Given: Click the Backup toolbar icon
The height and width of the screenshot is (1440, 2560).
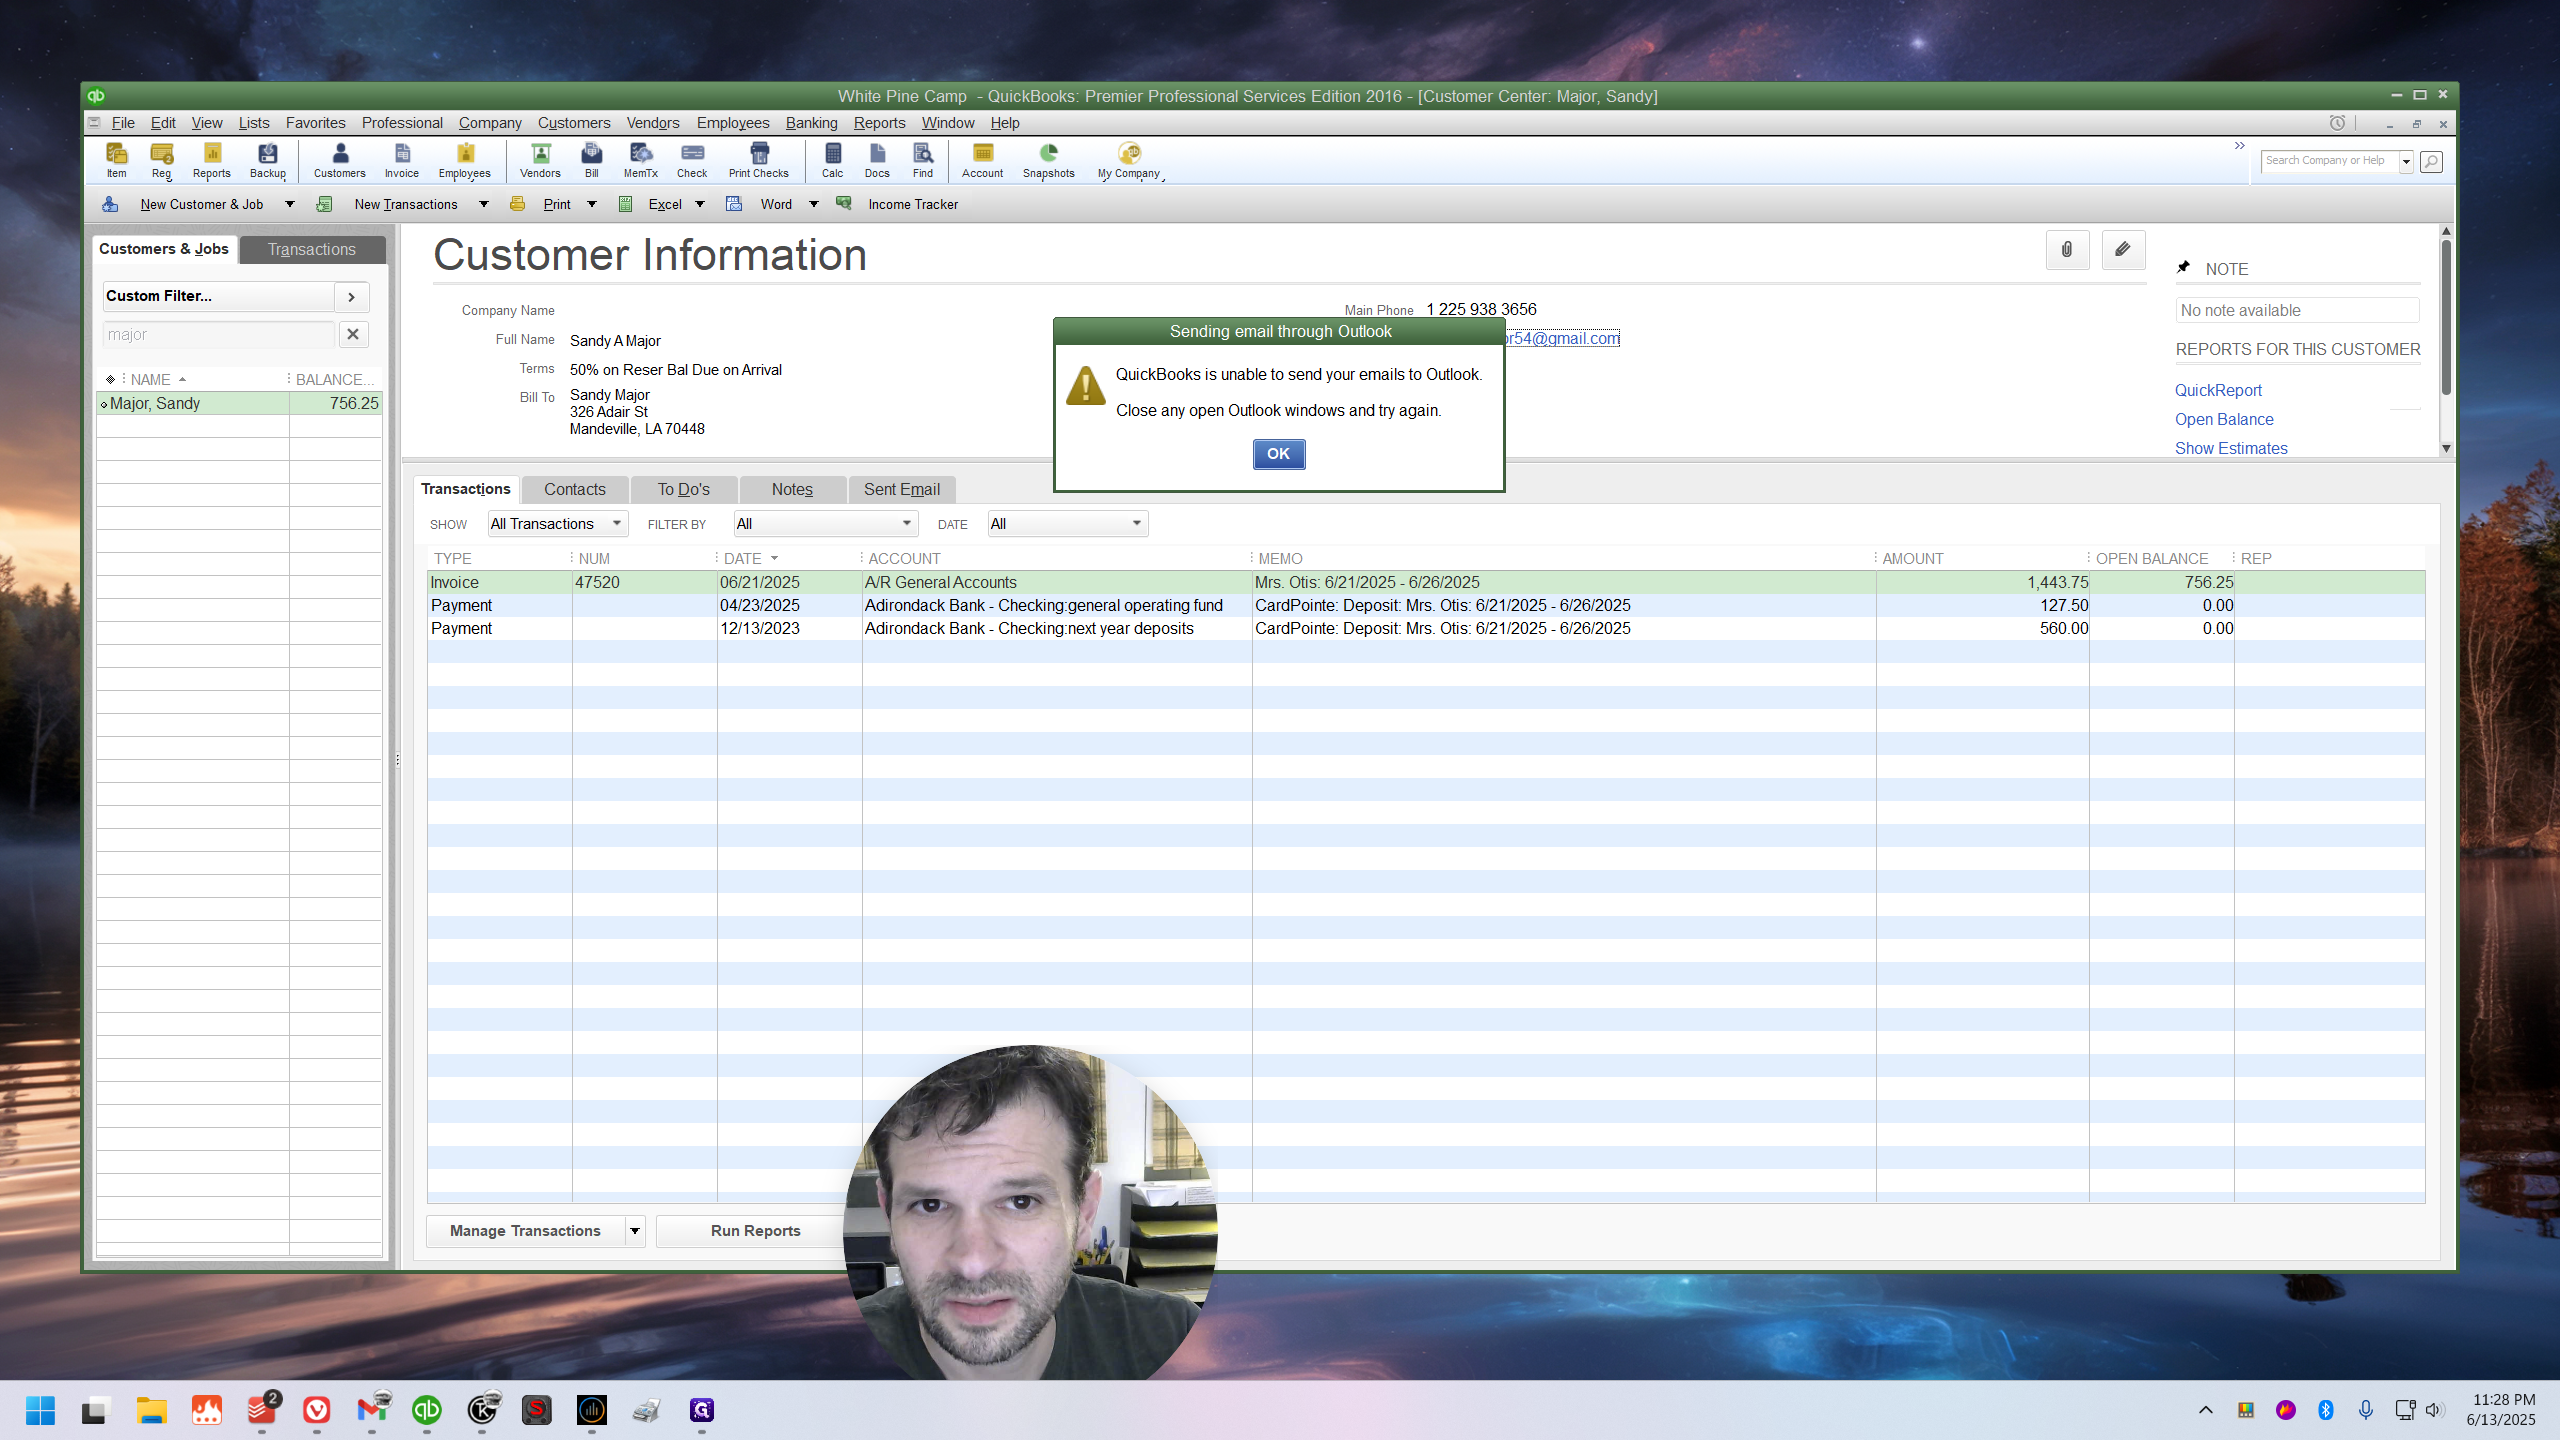Looking at the screenshot, I should (x=268, y=160).
